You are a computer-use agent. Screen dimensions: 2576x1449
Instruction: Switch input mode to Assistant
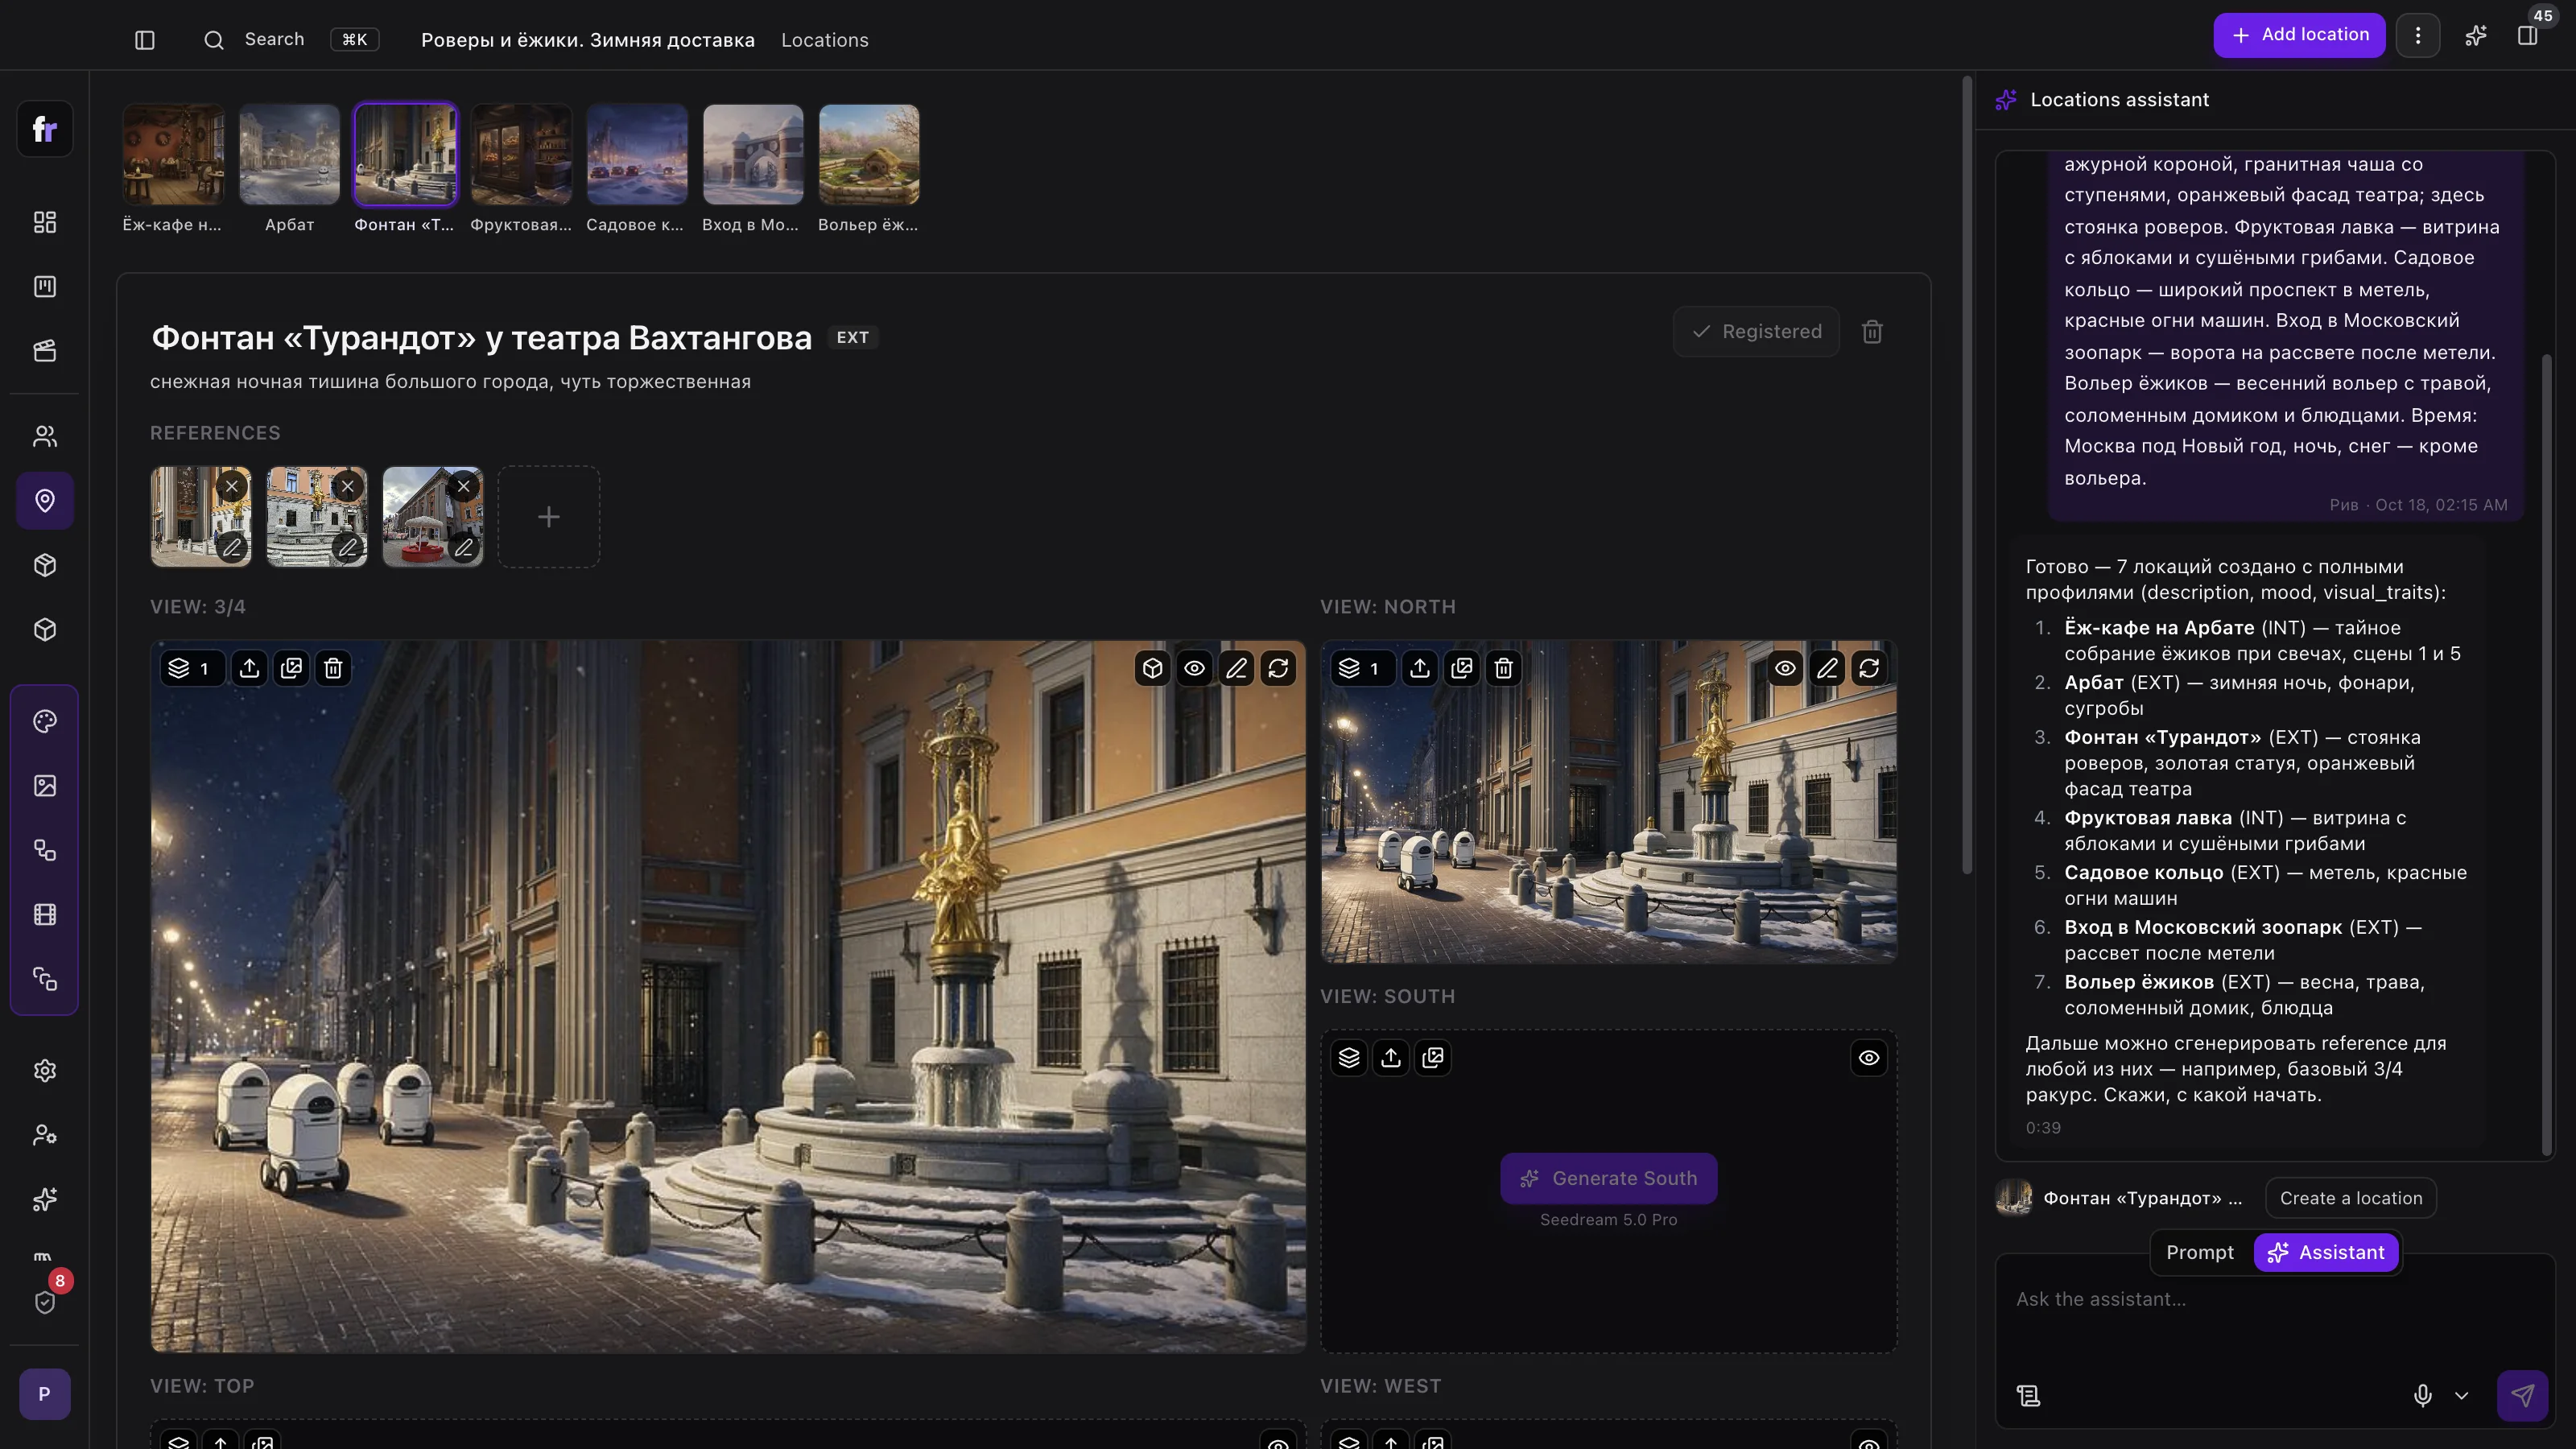2327,1253
